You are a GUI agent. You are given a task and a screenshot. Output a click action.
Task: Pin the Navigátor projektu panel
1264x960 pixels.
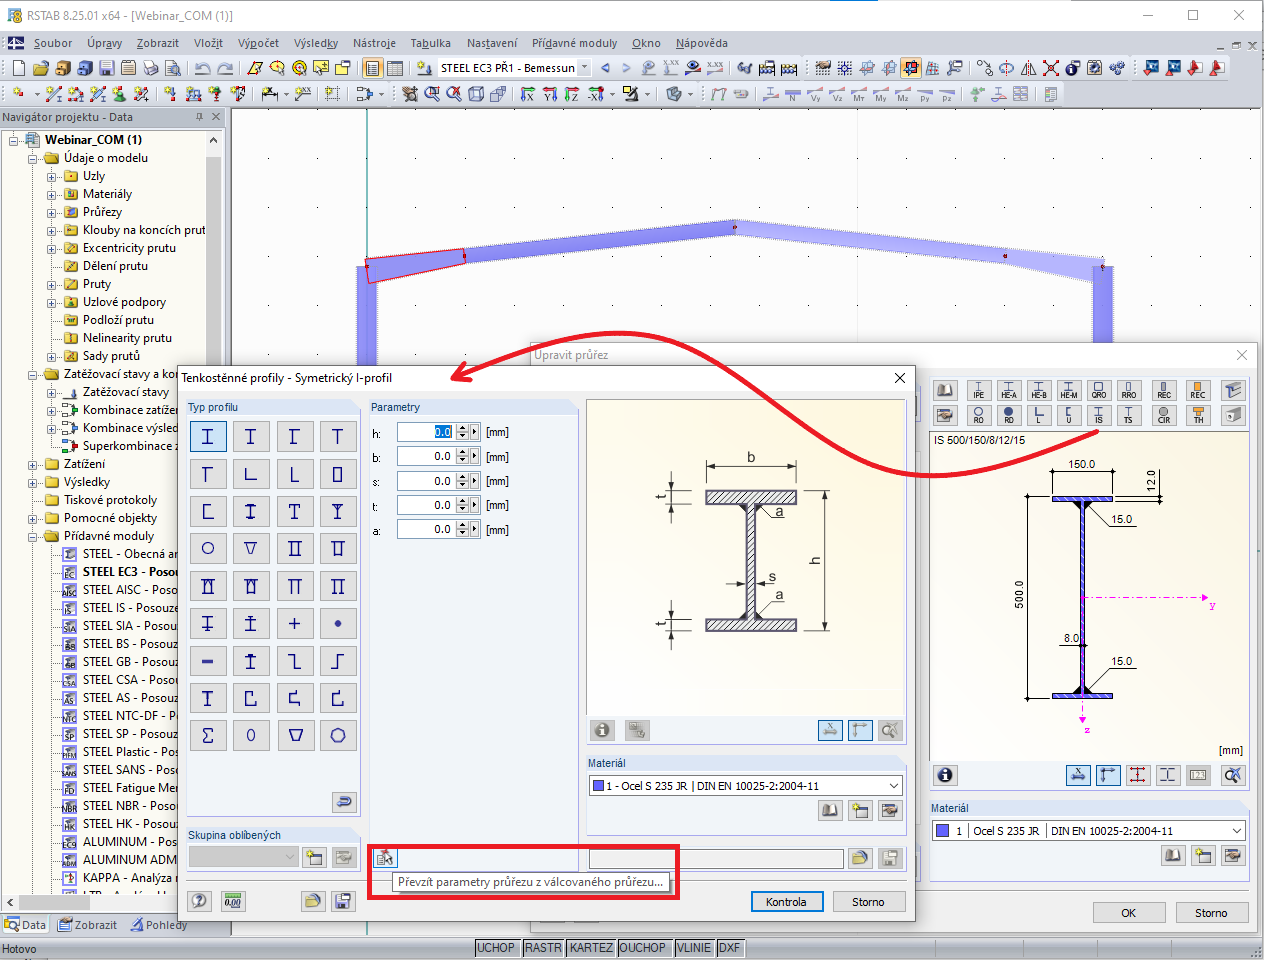coord(199,117)
